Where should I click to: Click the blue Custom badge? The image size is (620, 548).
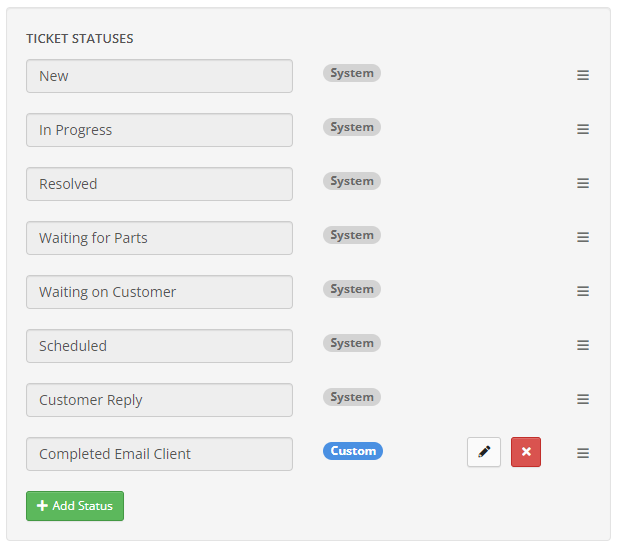click(x=353, y=451)
